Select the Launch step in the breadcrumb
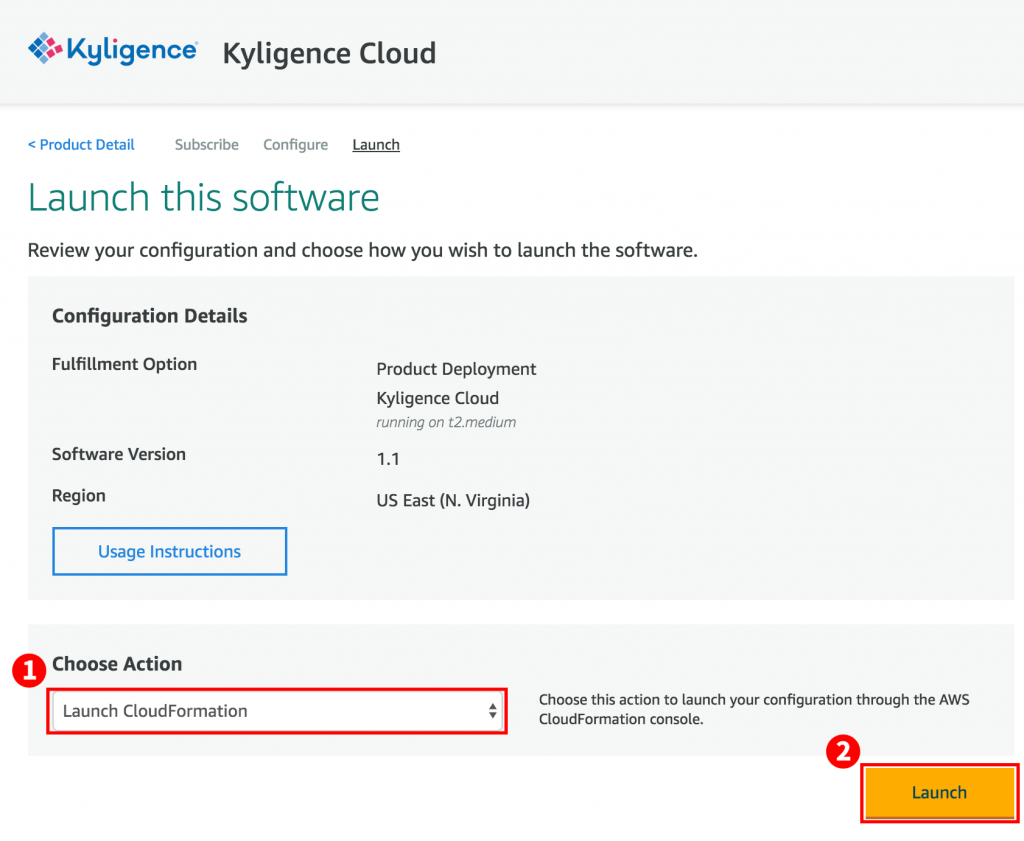 (x=376, y=145)
